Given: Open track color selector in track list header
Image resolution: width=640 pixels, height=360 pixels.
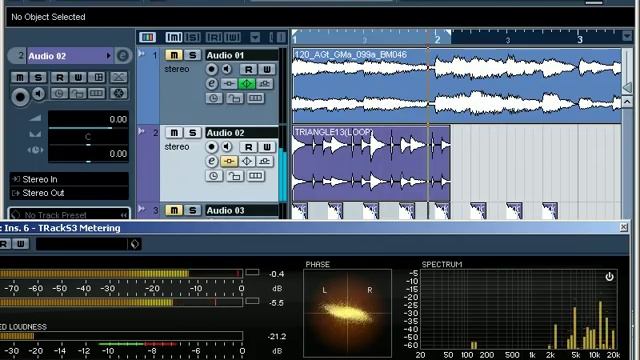Looking at the screenshot, I should [x=147, y=38].
